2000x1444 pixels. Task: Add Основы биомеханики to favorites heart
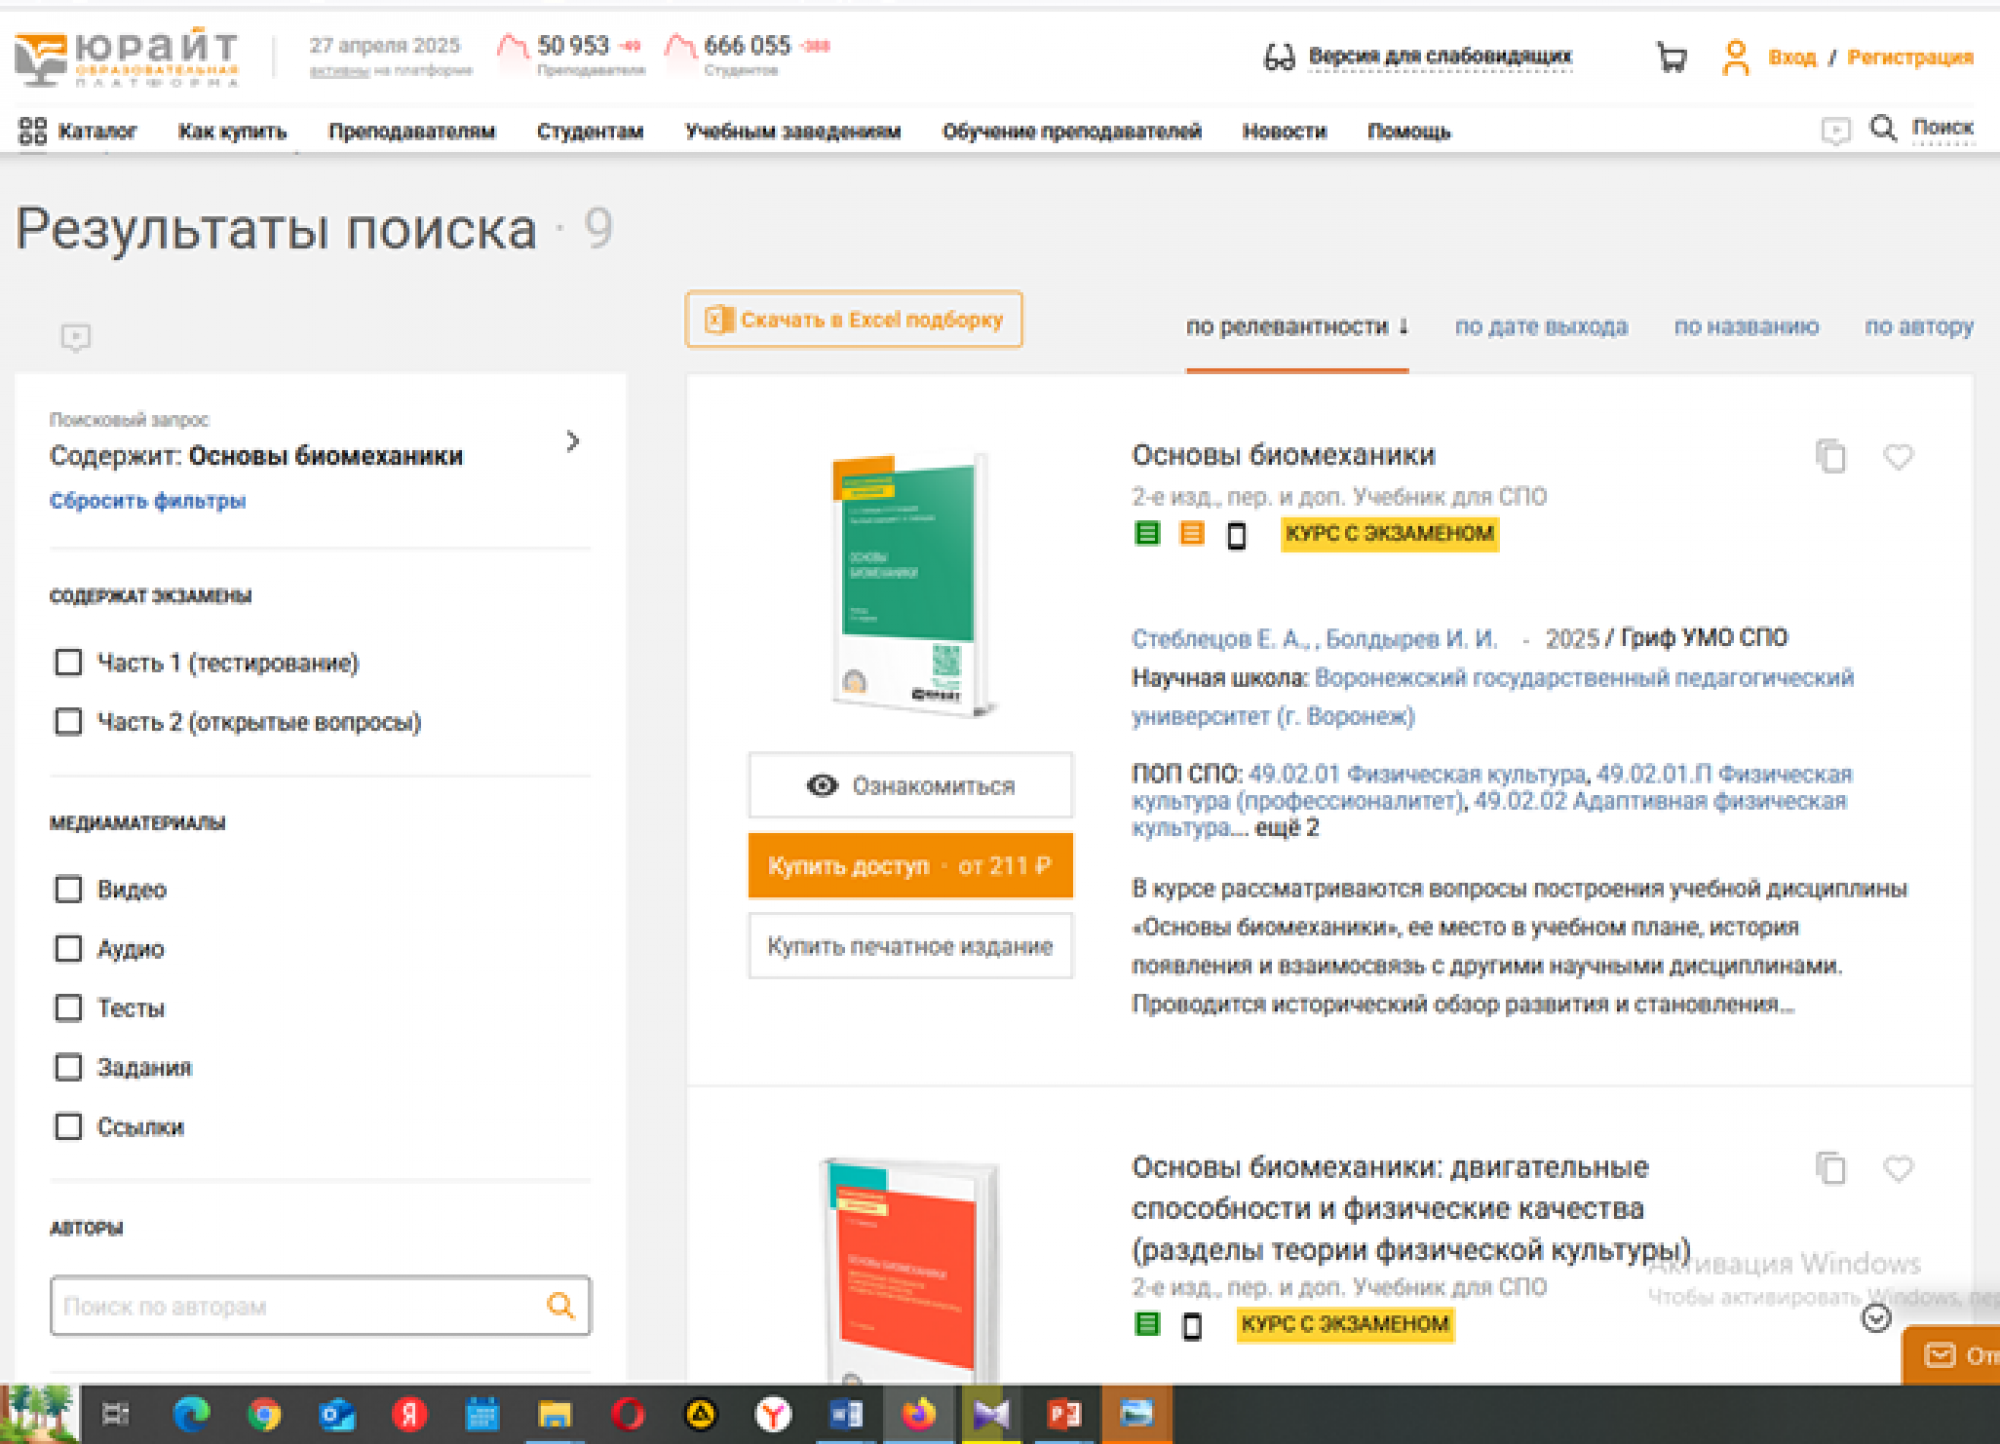click(x=1898, y=457)
